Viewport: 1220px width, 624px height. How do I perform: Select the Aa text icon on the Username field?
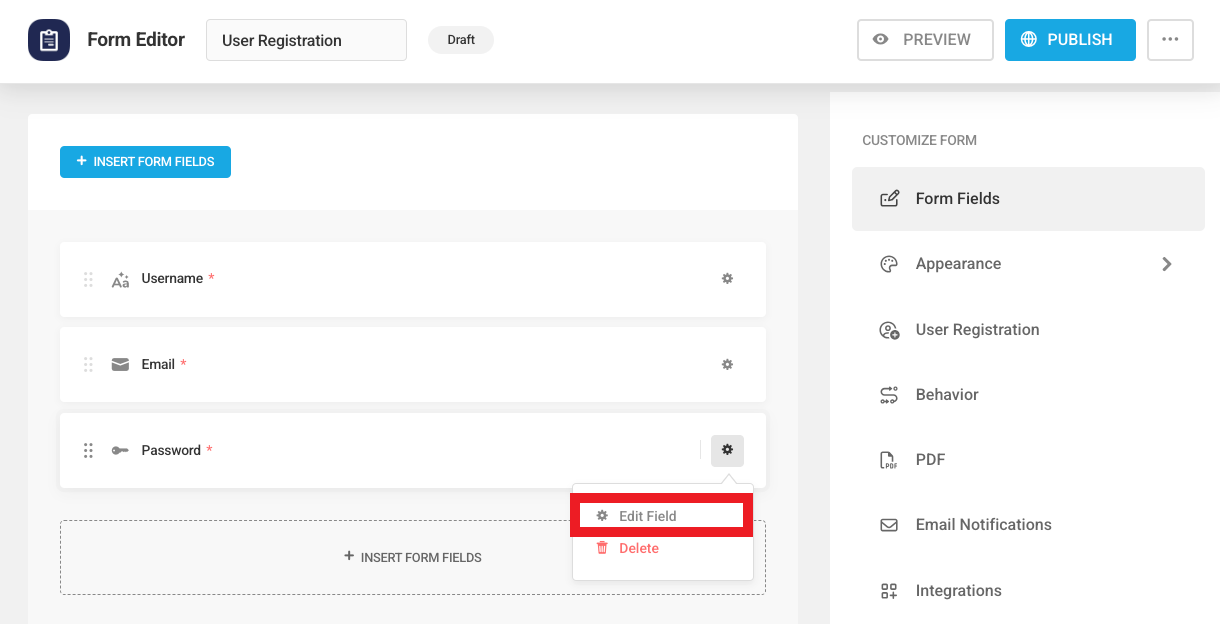click(x=120, y=279)
